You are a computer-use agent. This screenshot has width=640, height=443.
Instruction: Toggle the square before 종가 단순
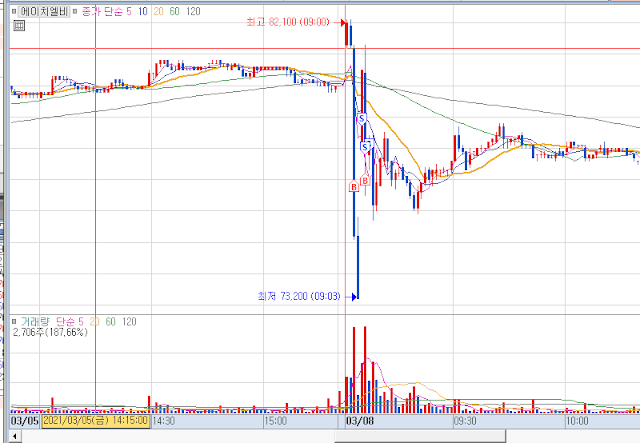tap(75, 11)
